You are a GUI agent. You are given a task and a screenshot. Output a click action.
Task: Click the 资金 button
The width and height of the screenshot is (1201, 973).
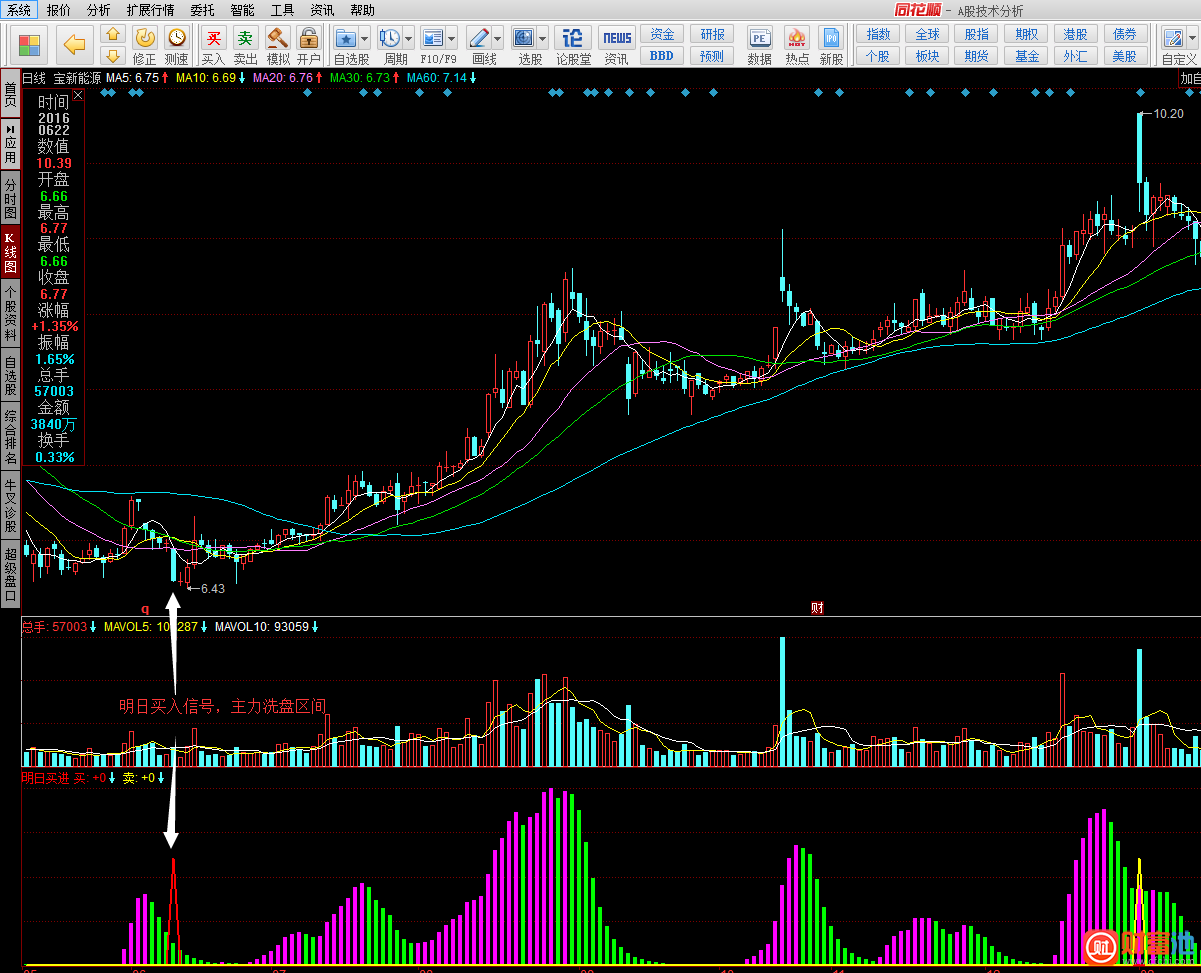(662, 35)
